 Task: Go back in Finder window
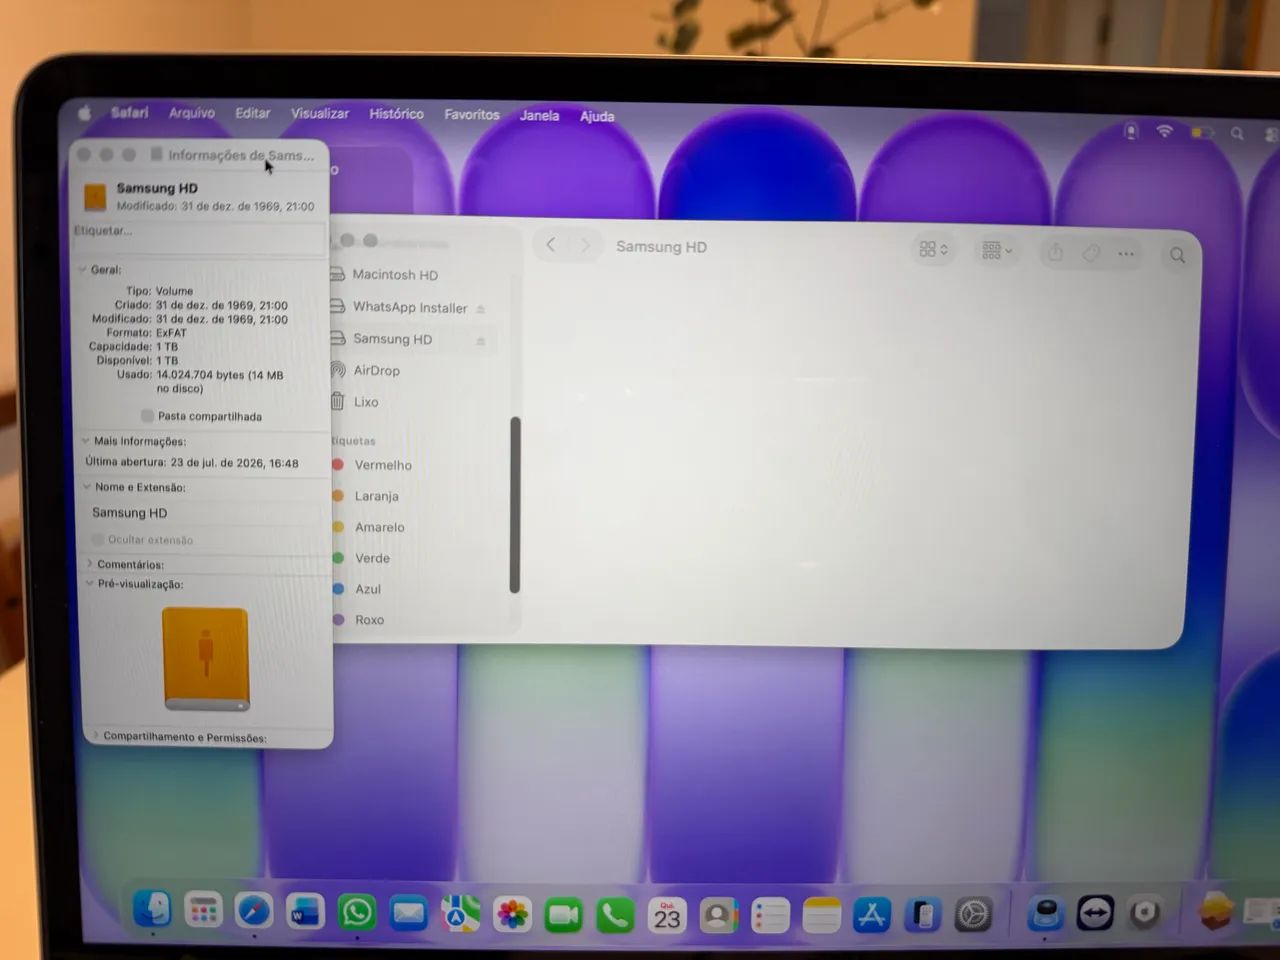click(x=551, y=245)
